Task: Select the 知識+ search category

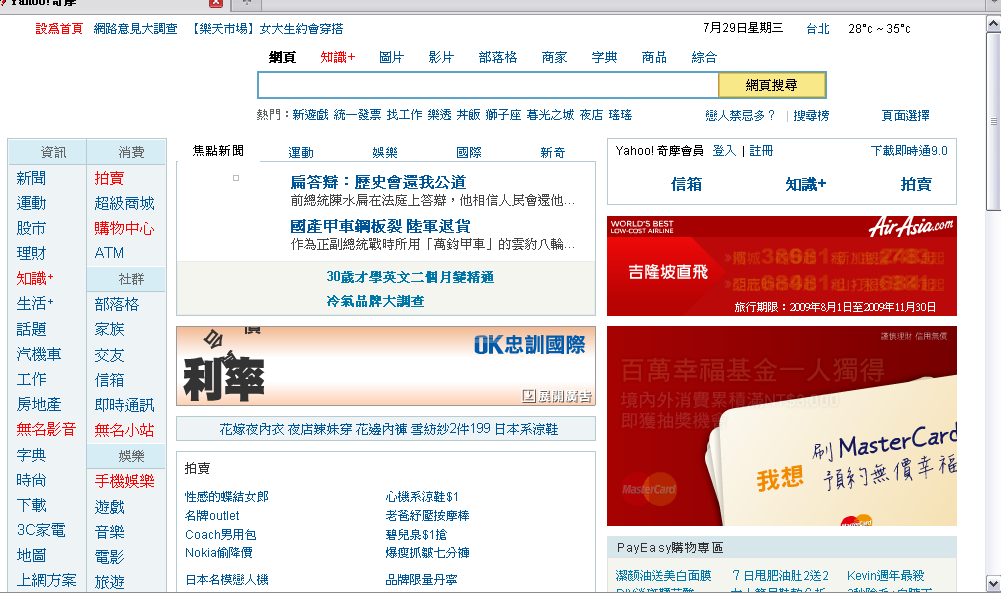Action: (x=337, y=57)
